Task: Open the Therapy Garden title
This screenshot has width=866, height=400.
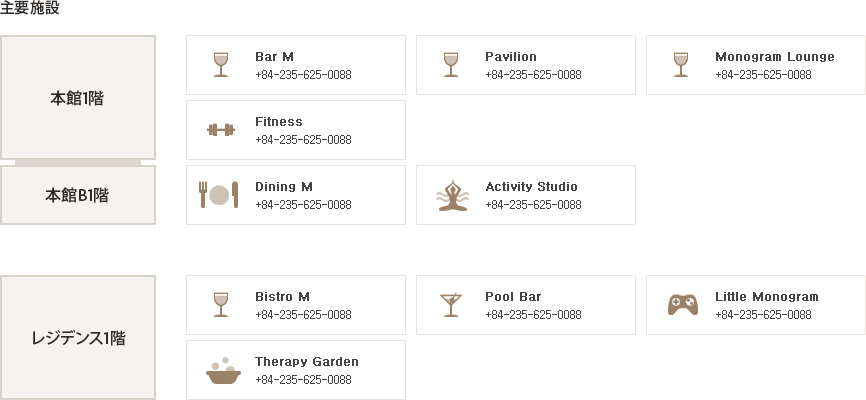Action: 307,362
